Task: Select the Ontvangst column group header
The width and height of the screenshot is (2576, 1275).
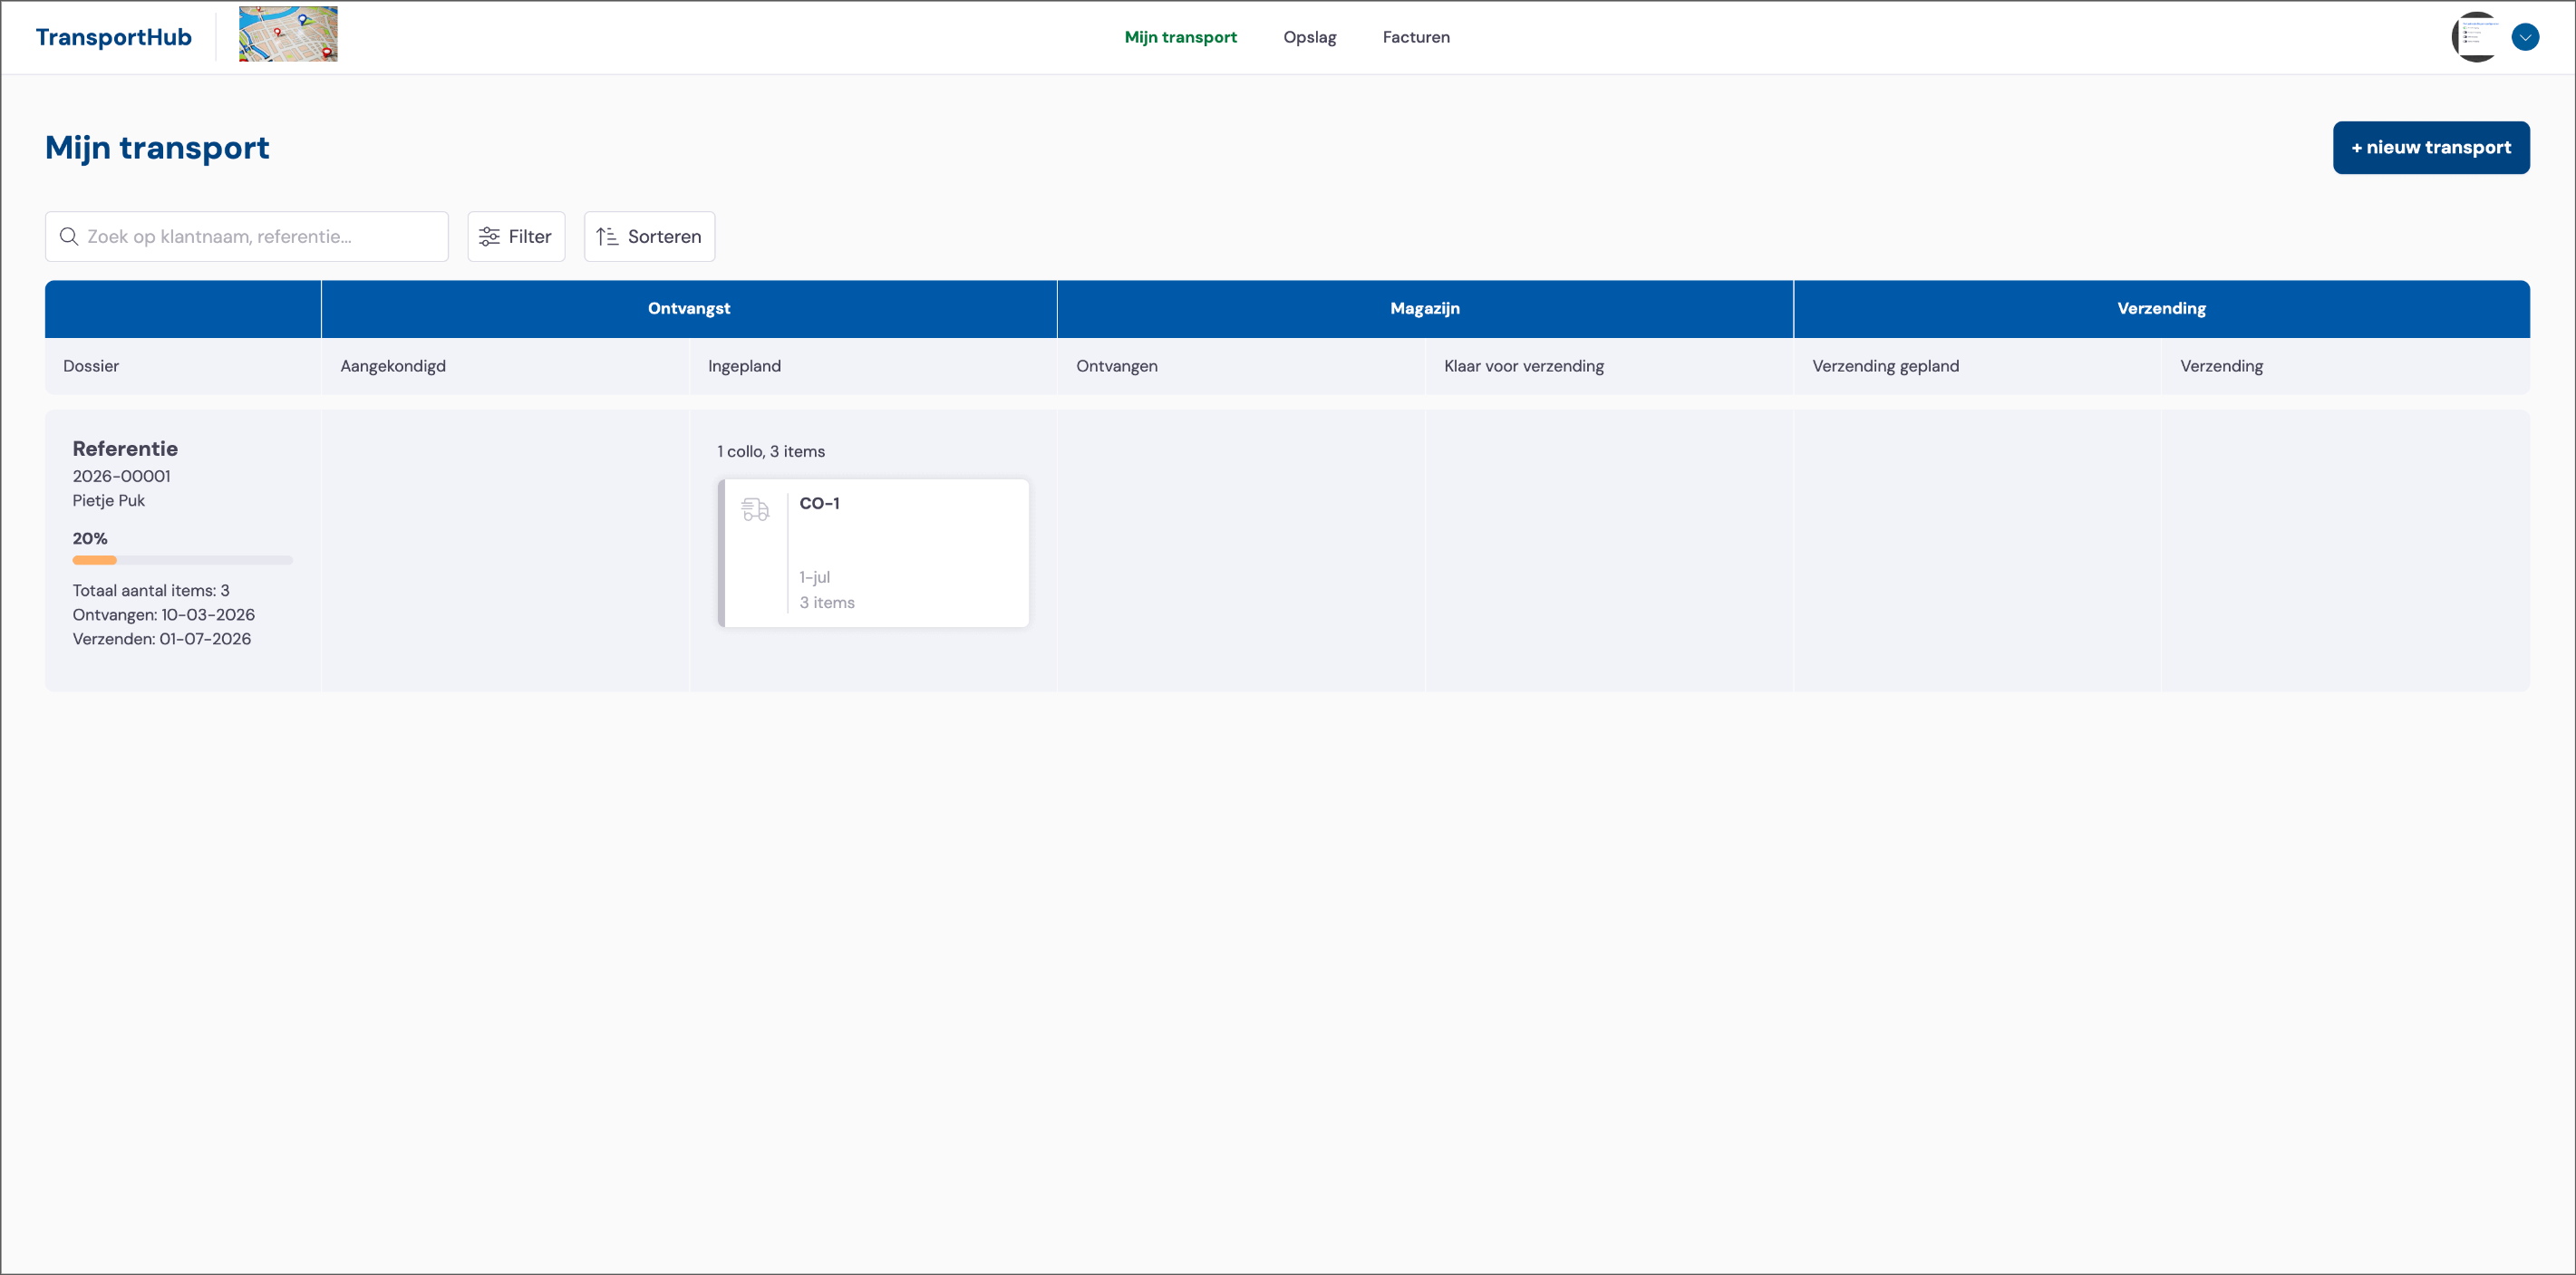Action: tap(689, 308)
